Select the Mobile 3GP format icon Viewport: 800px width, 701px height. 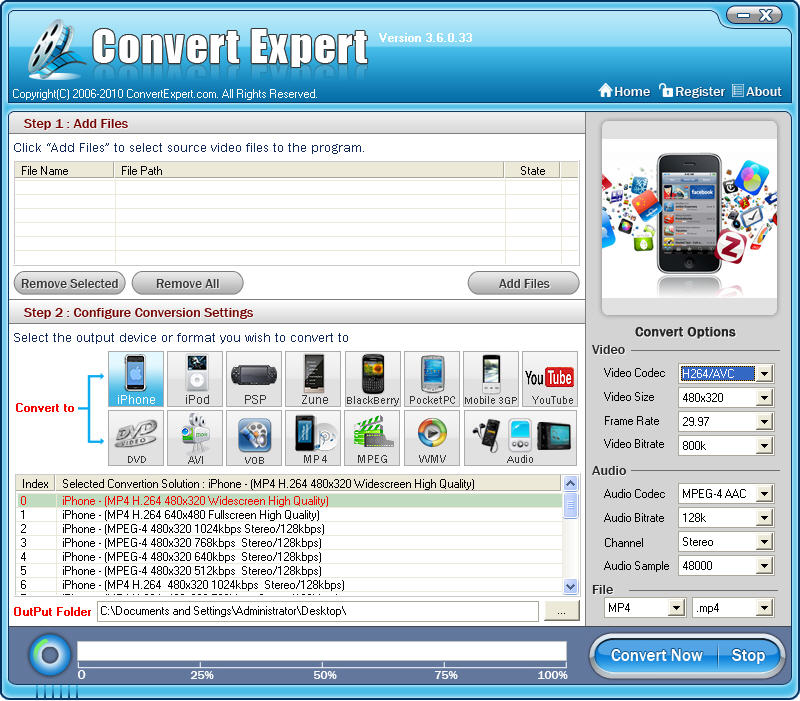[x=491, y=379]
